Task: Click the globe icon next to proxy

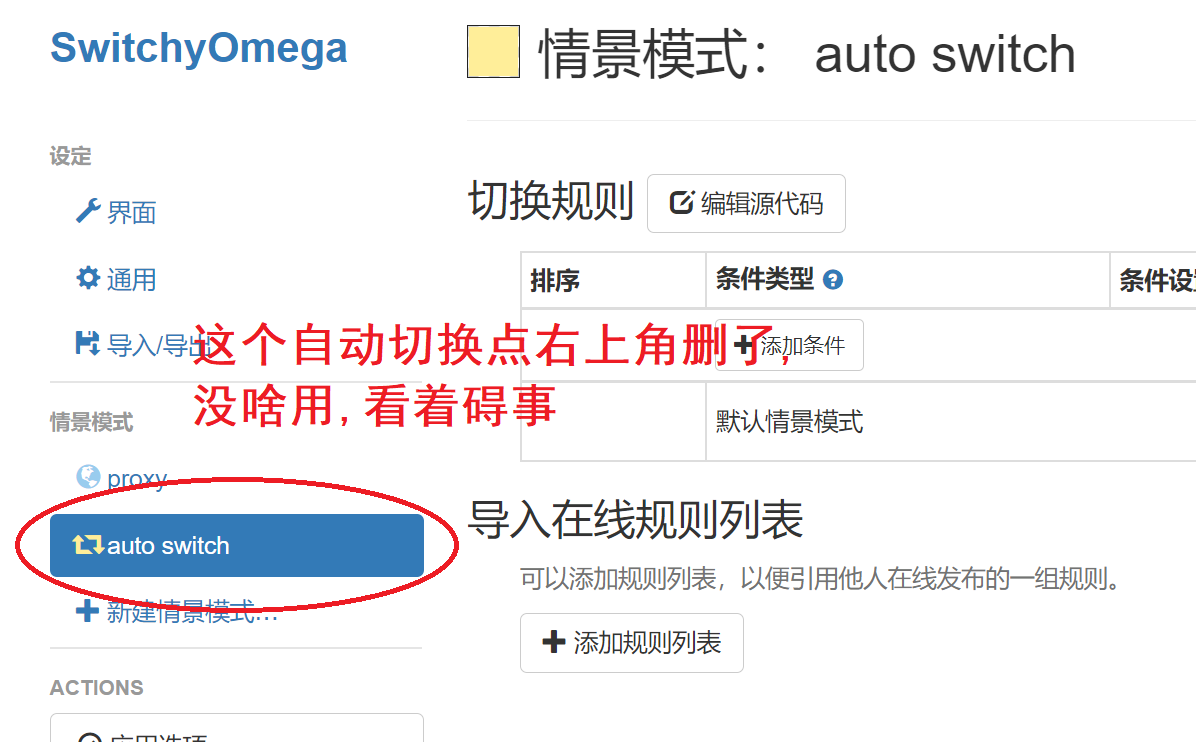Action: 88,477
